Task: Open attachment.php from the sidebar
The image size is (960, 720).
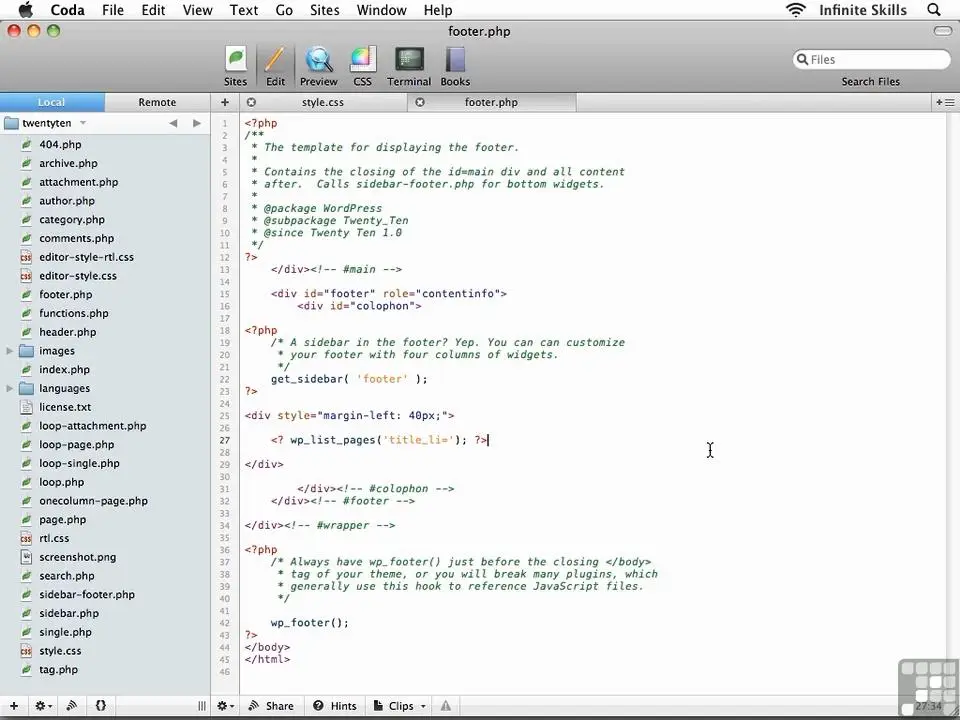Action: click(78, 182)
